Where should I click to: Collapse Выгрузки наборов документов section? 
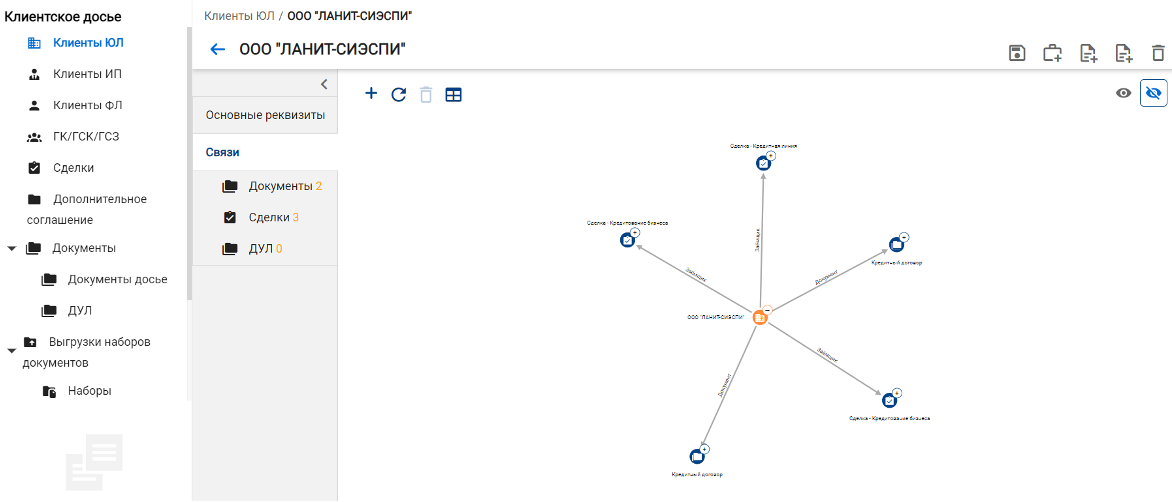click(x=11, y=350)
